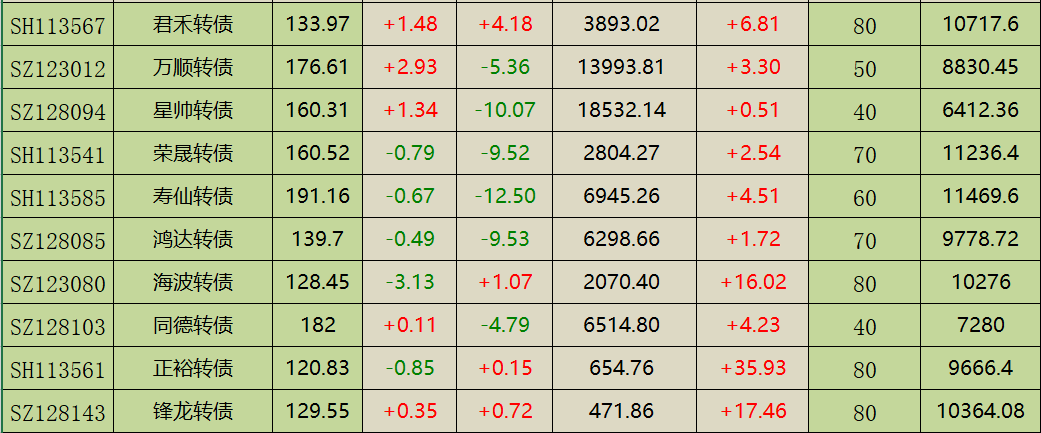This screenshot has height=433, width=1041.
Task: Click the red +35.93 cell
Action: click(x=754, y=368)
